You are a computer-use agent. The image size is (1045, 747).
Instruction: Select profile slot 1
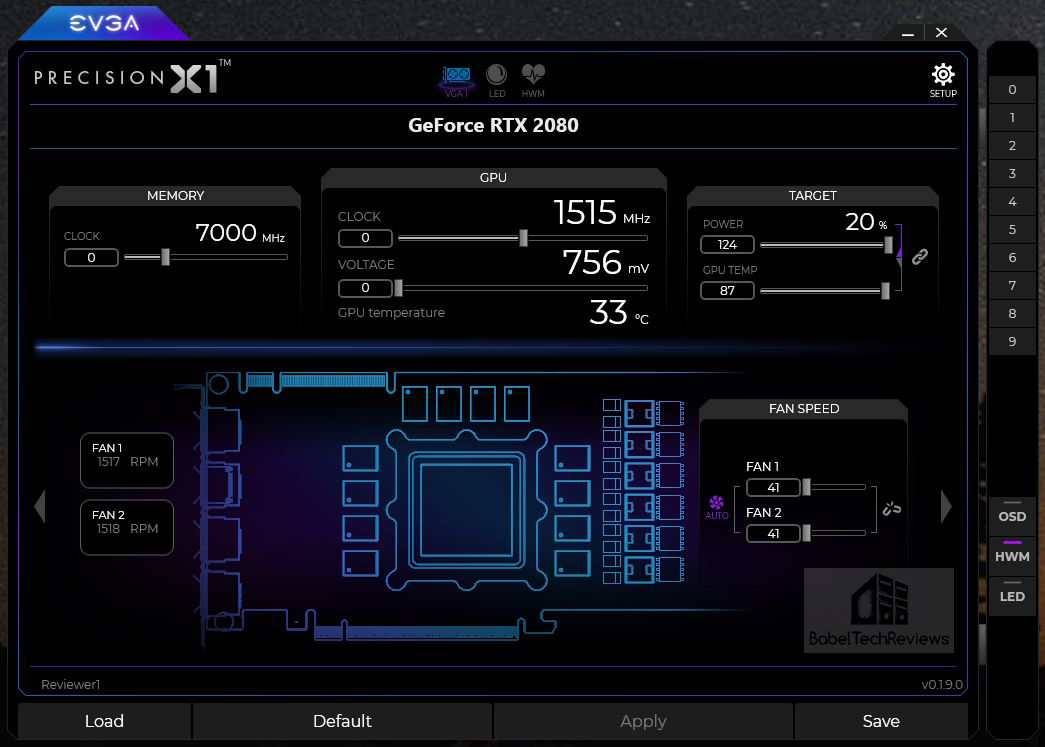tap(1012, 118)
